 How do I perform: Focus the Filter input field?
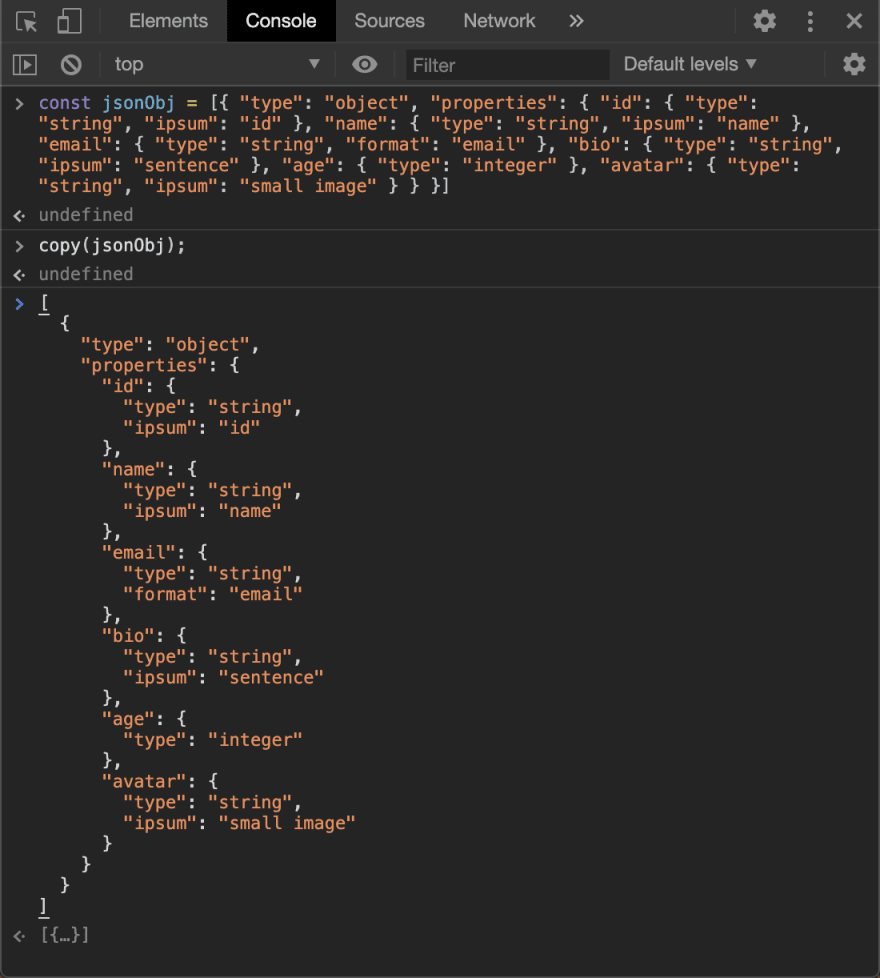tap(508, 65)
